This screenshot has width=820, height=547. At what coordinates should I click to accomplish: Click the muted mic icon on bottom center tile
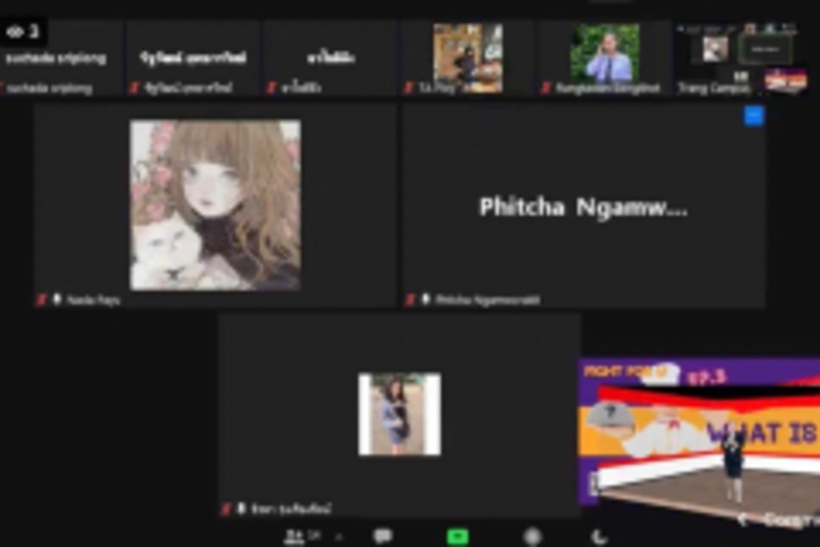[x=226, y=509]
